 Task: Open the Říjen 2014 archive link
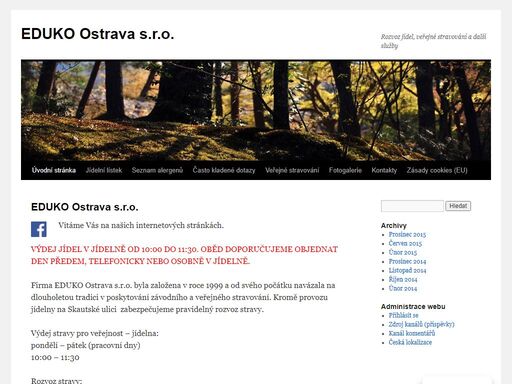[403, 280]
